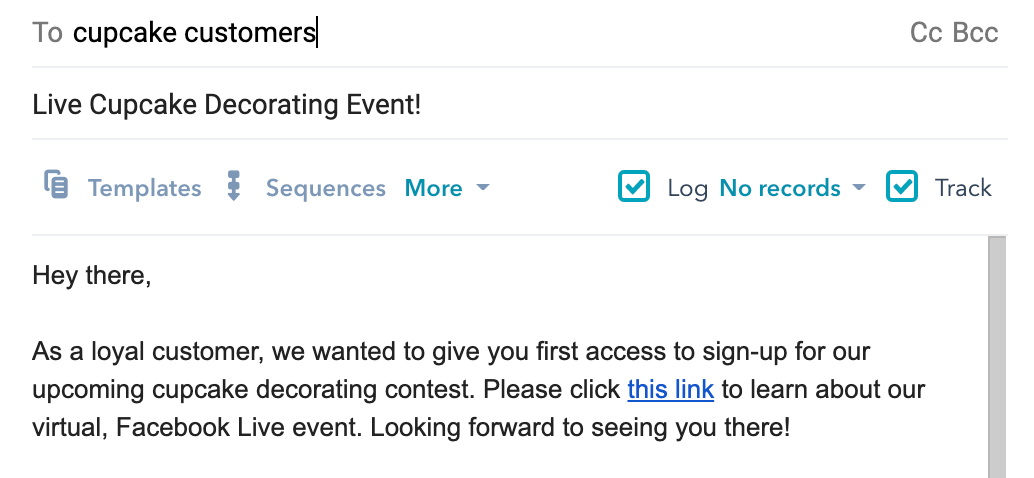
Task: Click the arrow next to No records
Action: 858,188
